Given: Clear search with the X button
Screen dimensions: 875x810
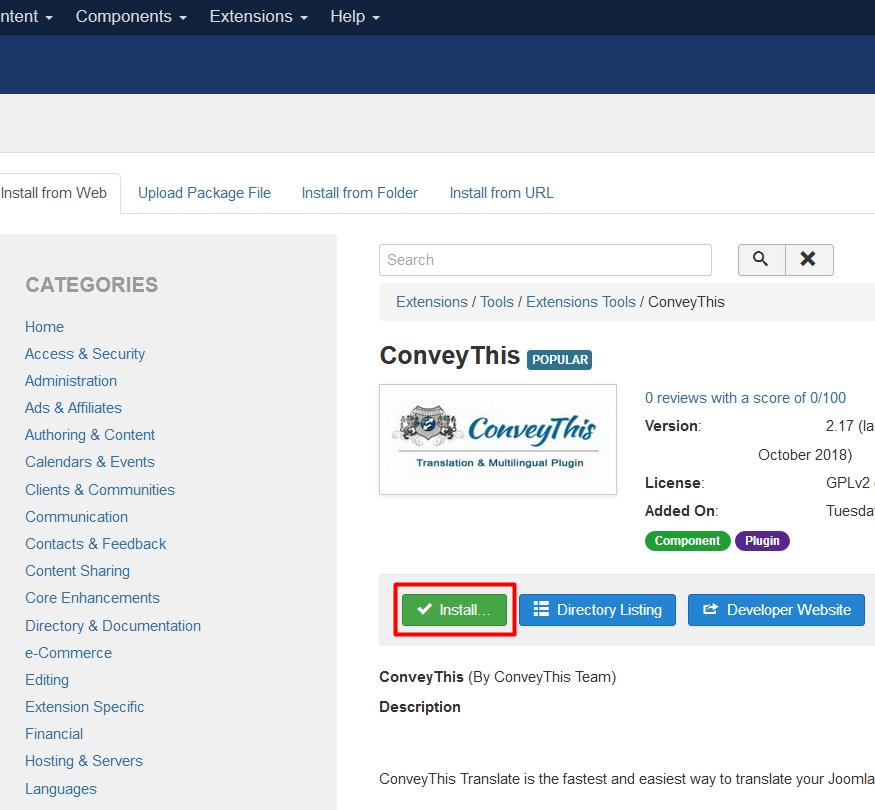Looking at the screenshot, I should click(x=809, y=259).
